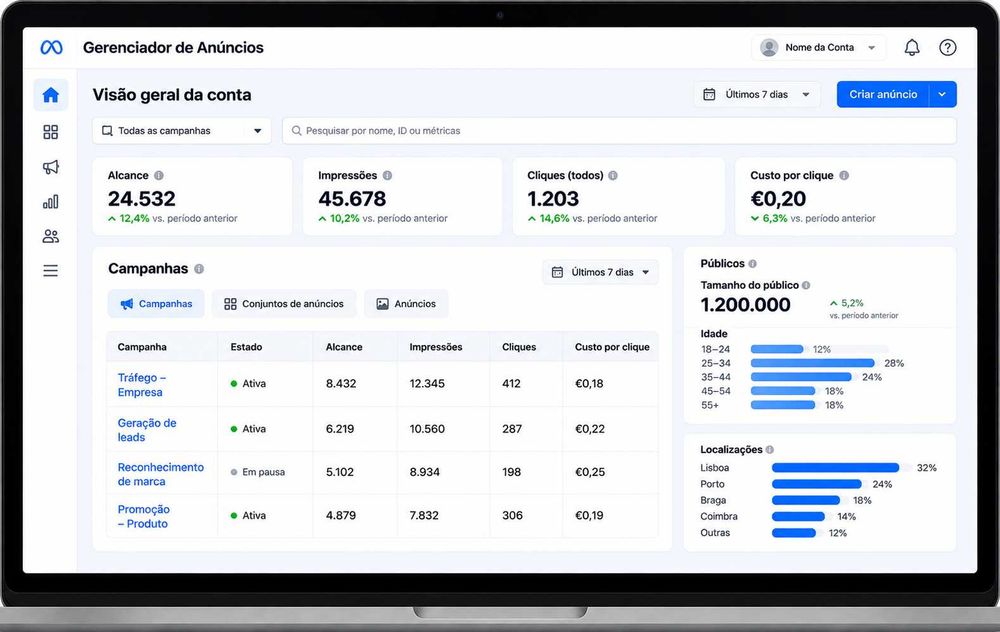
Task: Click the Impressões column header
Action: (436, 347)
